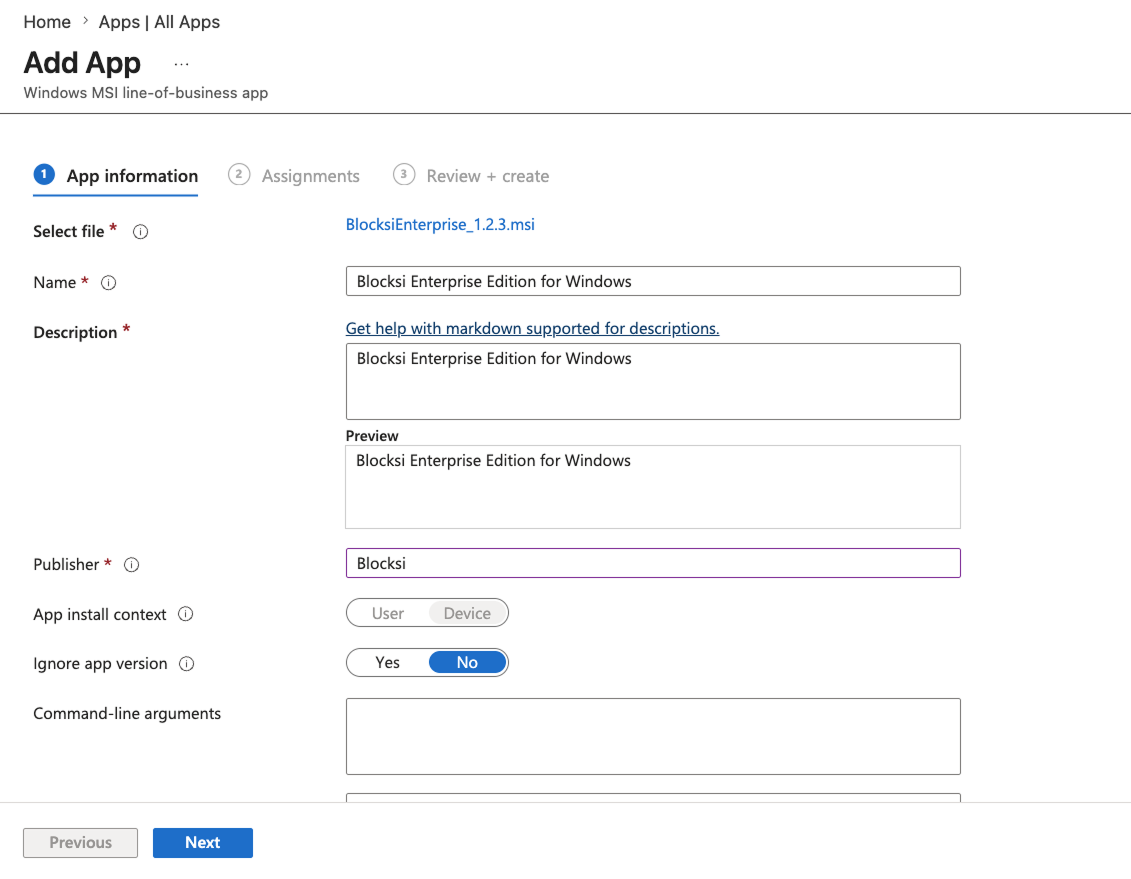Viewport: 1131px width, 879px height.
Task: Focus the Publisher input field
Action: pos(653,563)
